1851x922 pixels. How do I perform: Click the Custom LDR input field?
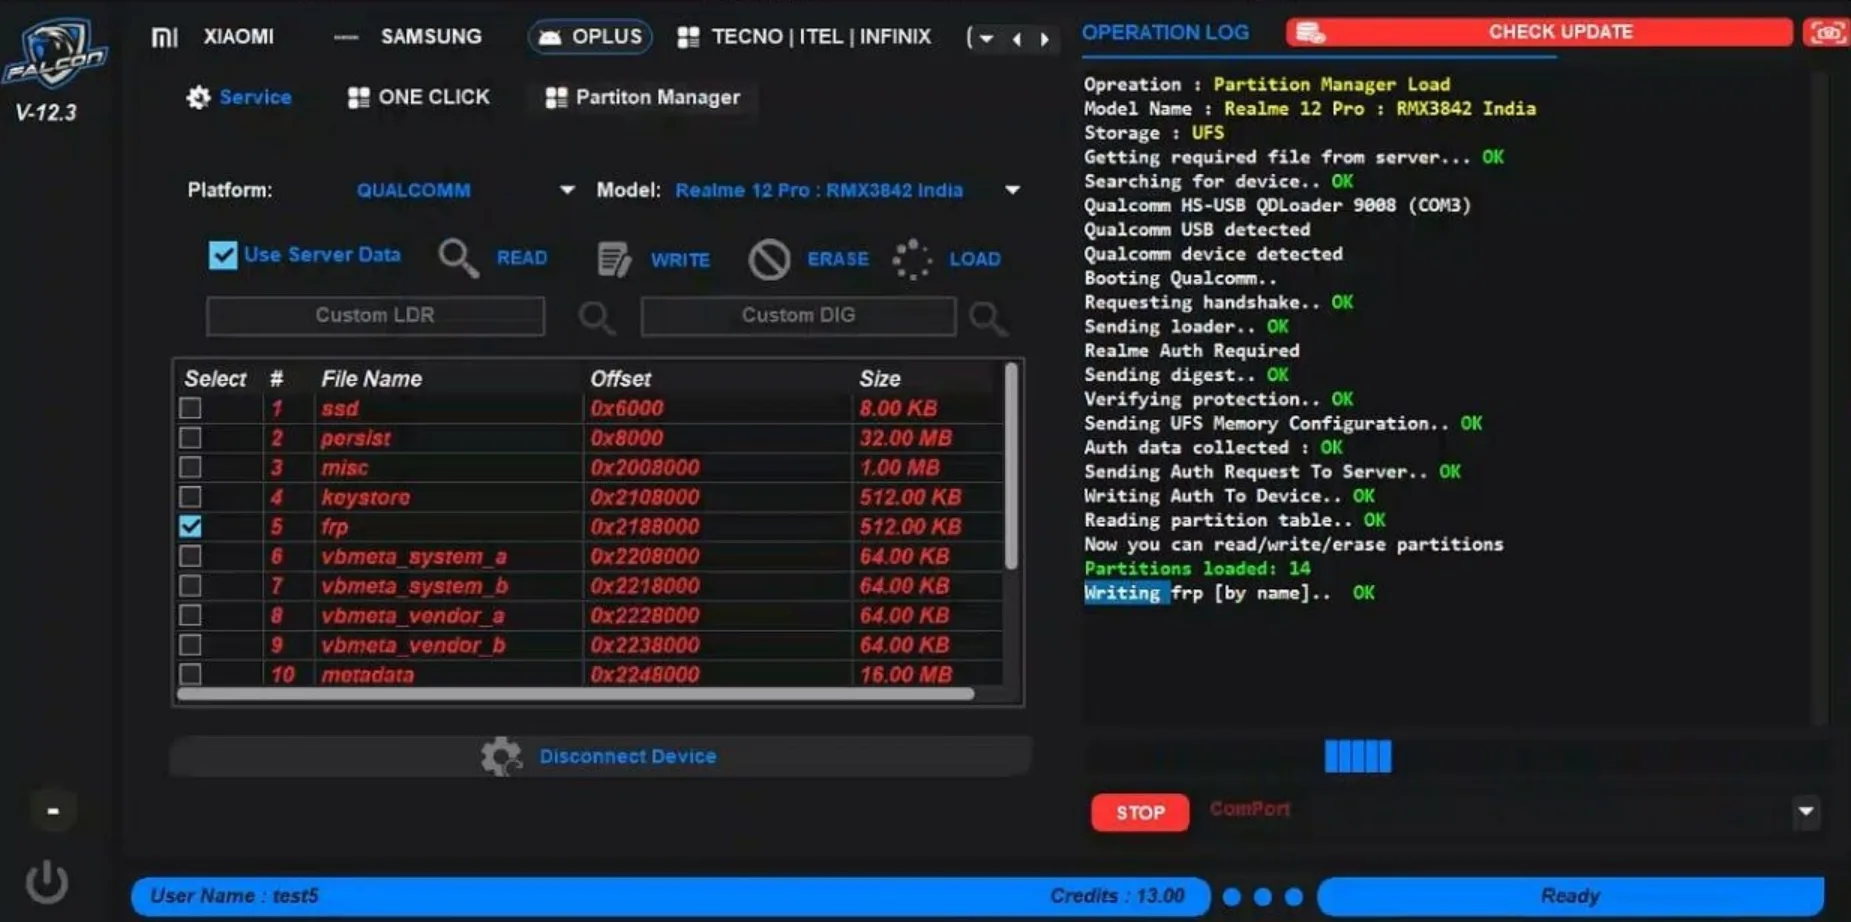[x=375, y=316]
